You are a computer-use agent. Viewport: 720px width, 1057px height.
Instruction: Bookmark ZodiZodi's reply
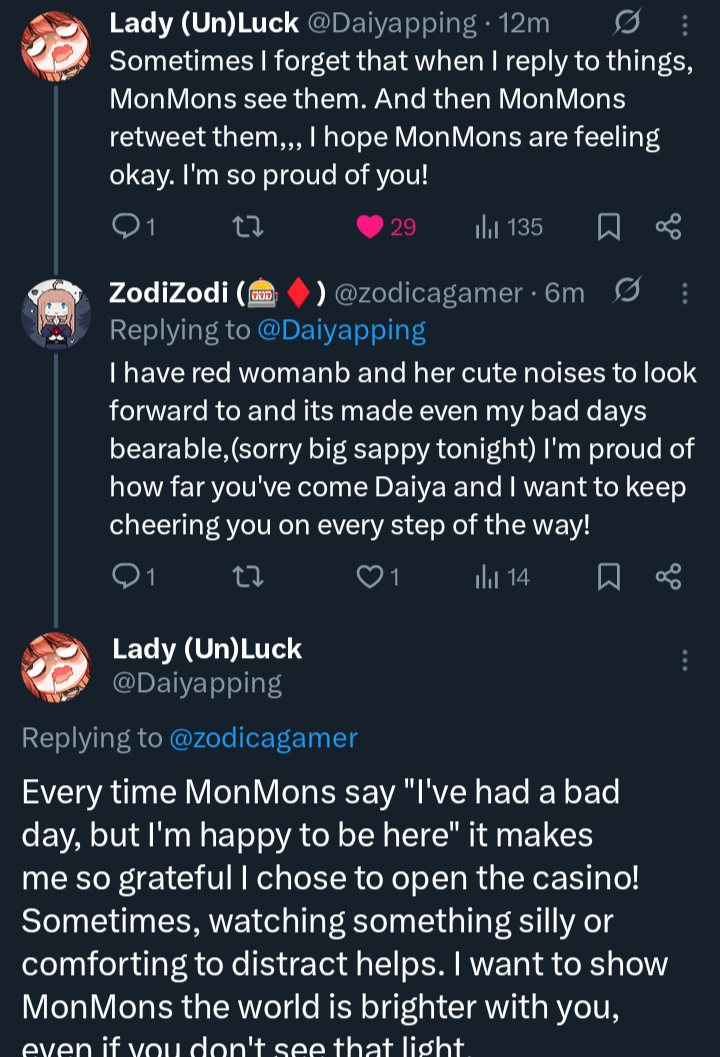pyautogui.click(x=608, y=576)
